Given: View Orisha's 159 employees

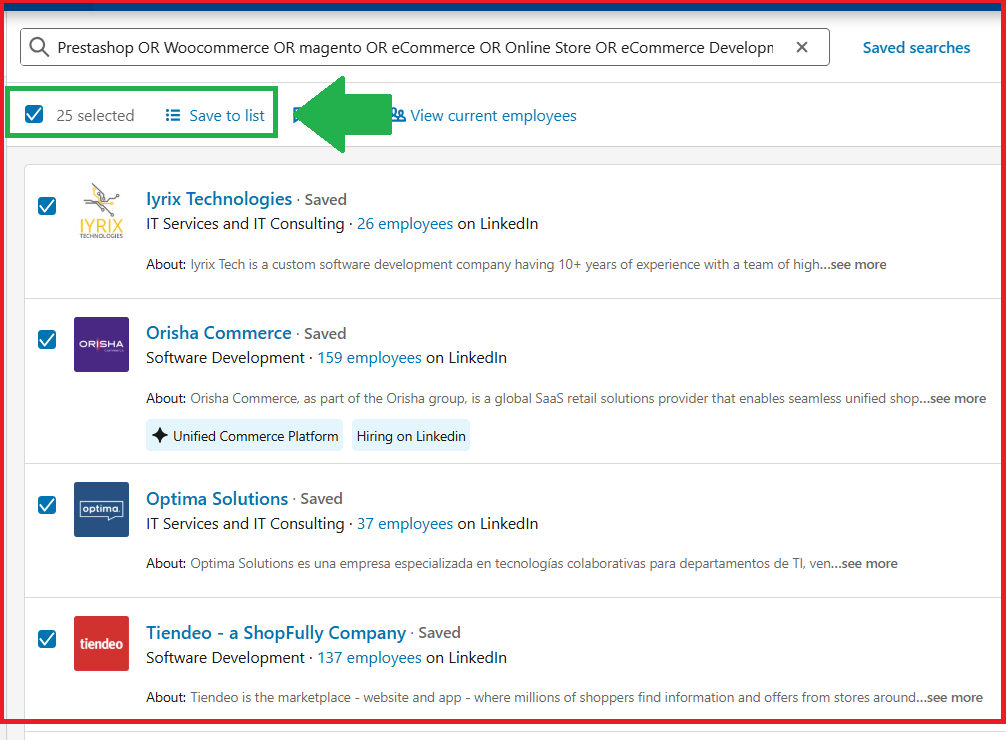Looking at the screenshot, I should tap(370, 358).
